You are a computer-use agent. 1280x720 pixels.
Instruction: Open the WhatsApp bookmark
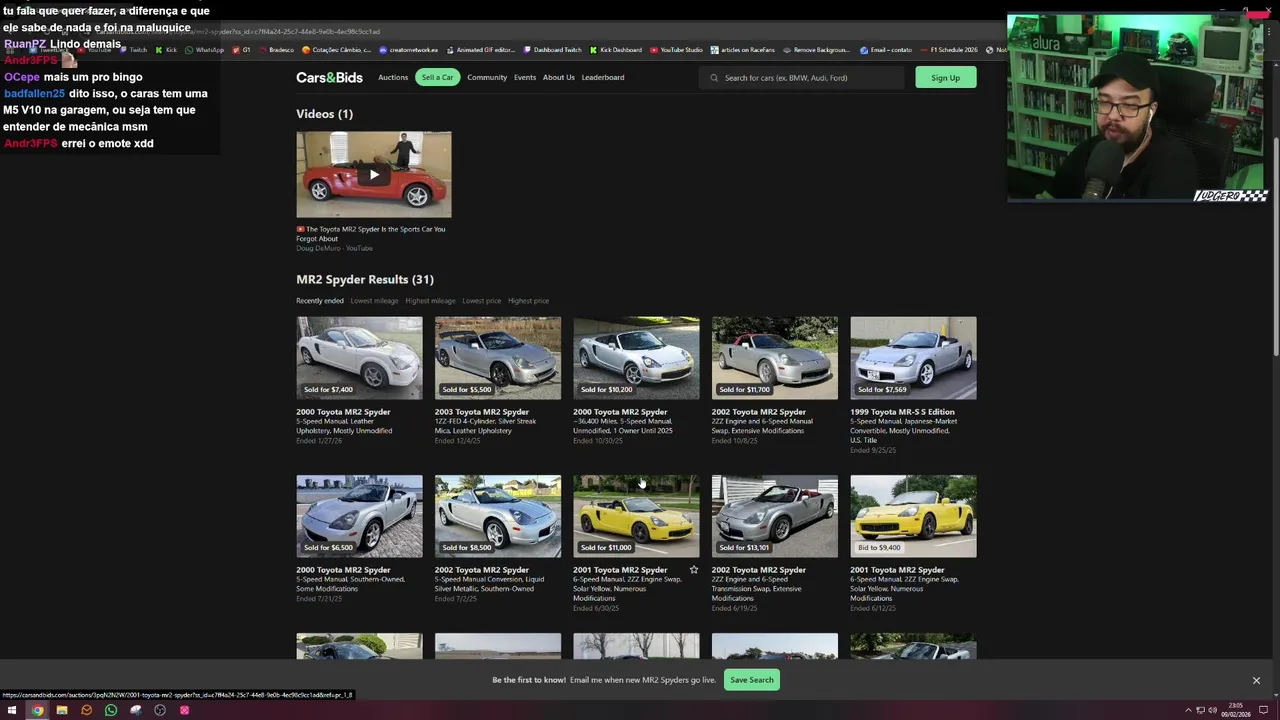point(205,50)
